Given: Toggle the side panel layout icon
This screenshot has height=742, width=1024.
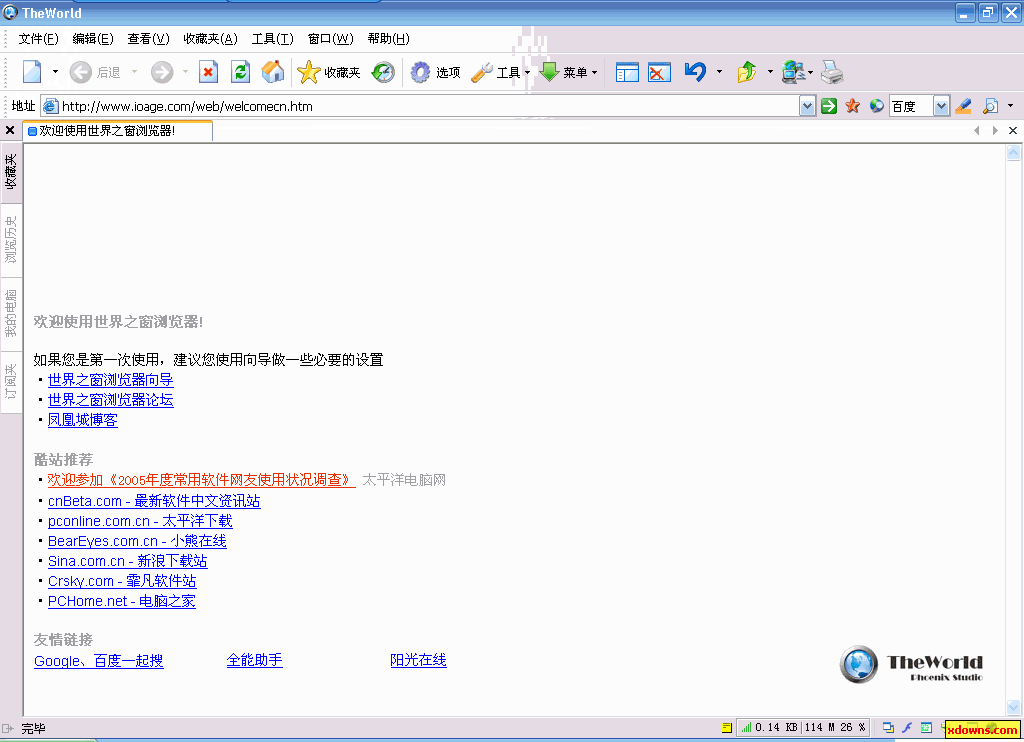Looking at the screenshot, I should click(627, 72).
